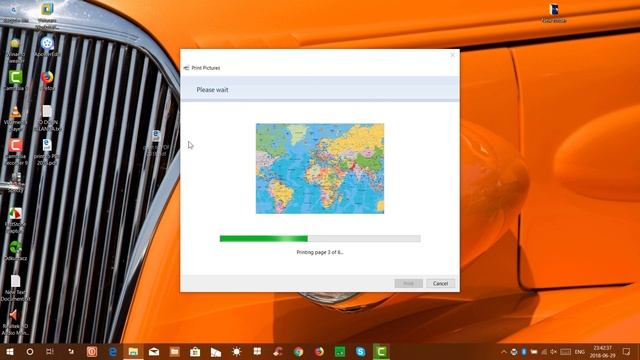Image resolution: width=640 pixels, height=360 pixels.
Task: Open the Recycle Bin style icon top-right desktop
Action: point(554,13)
